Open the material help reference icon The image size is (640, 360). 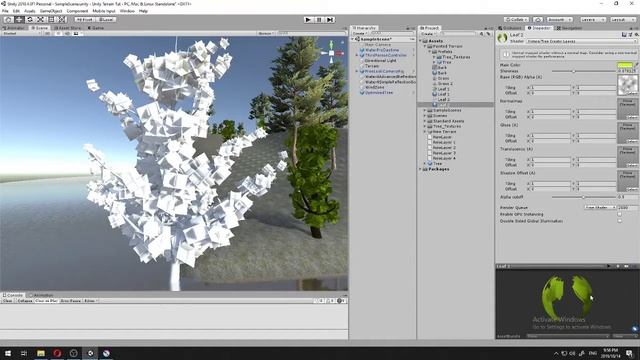point(624,35)
